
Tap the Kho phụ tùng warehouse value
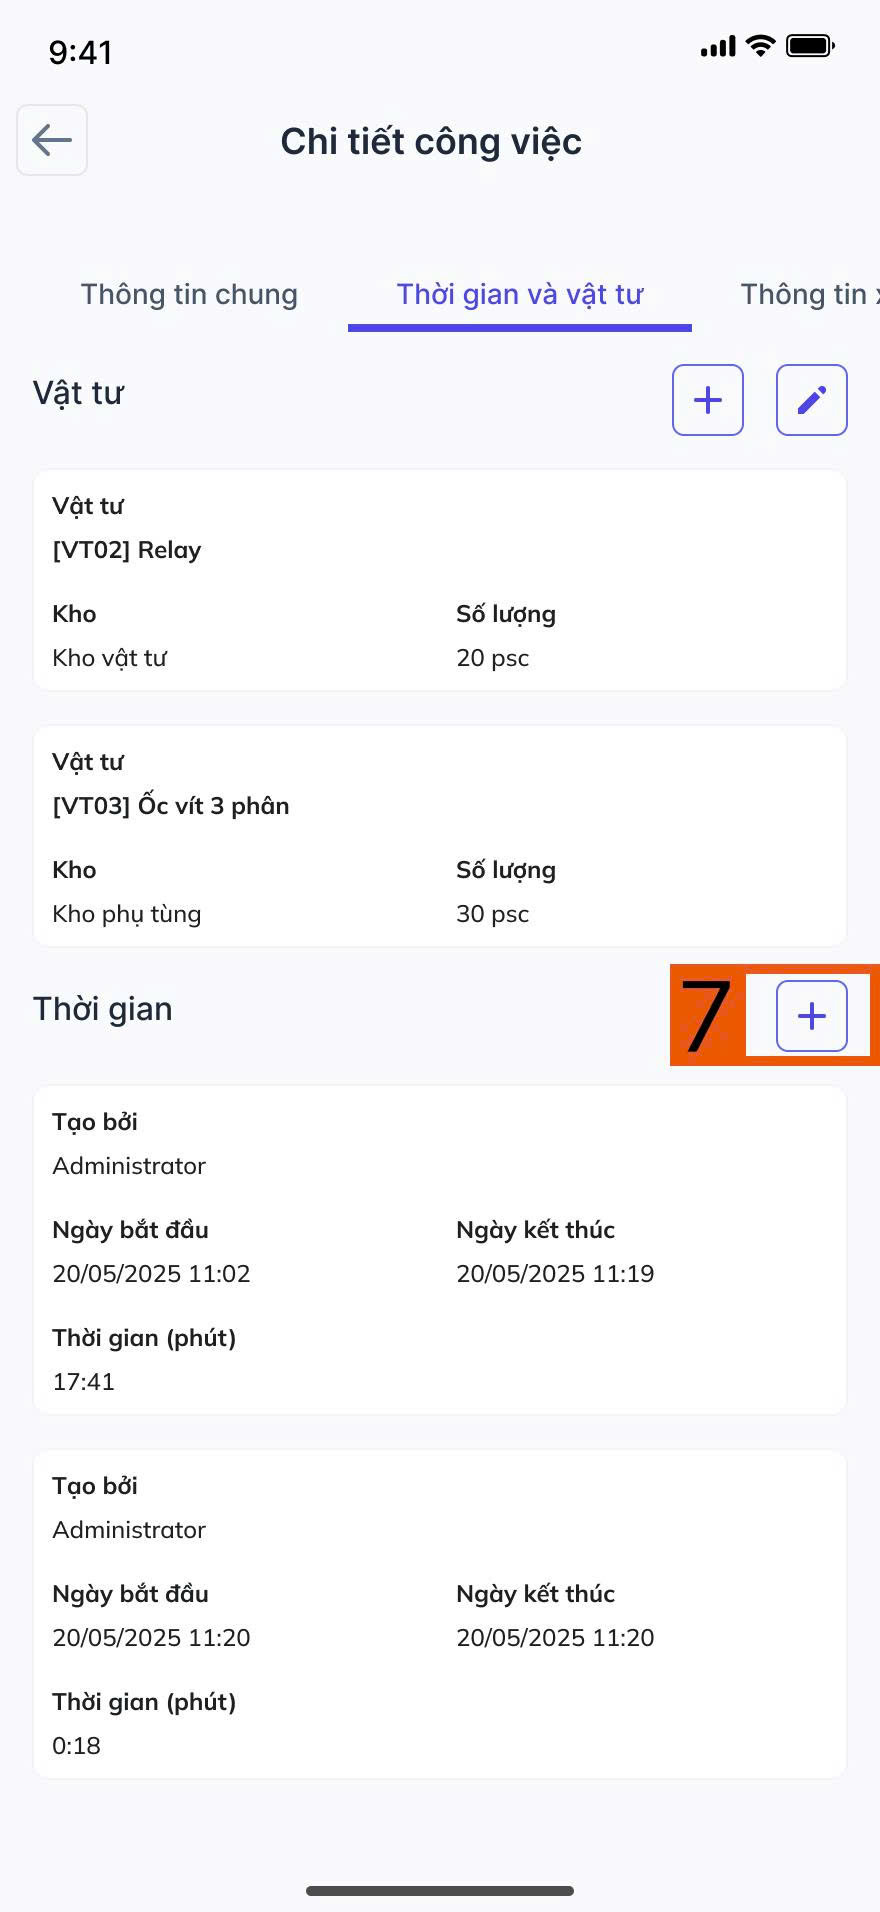[x=127, y=914]
